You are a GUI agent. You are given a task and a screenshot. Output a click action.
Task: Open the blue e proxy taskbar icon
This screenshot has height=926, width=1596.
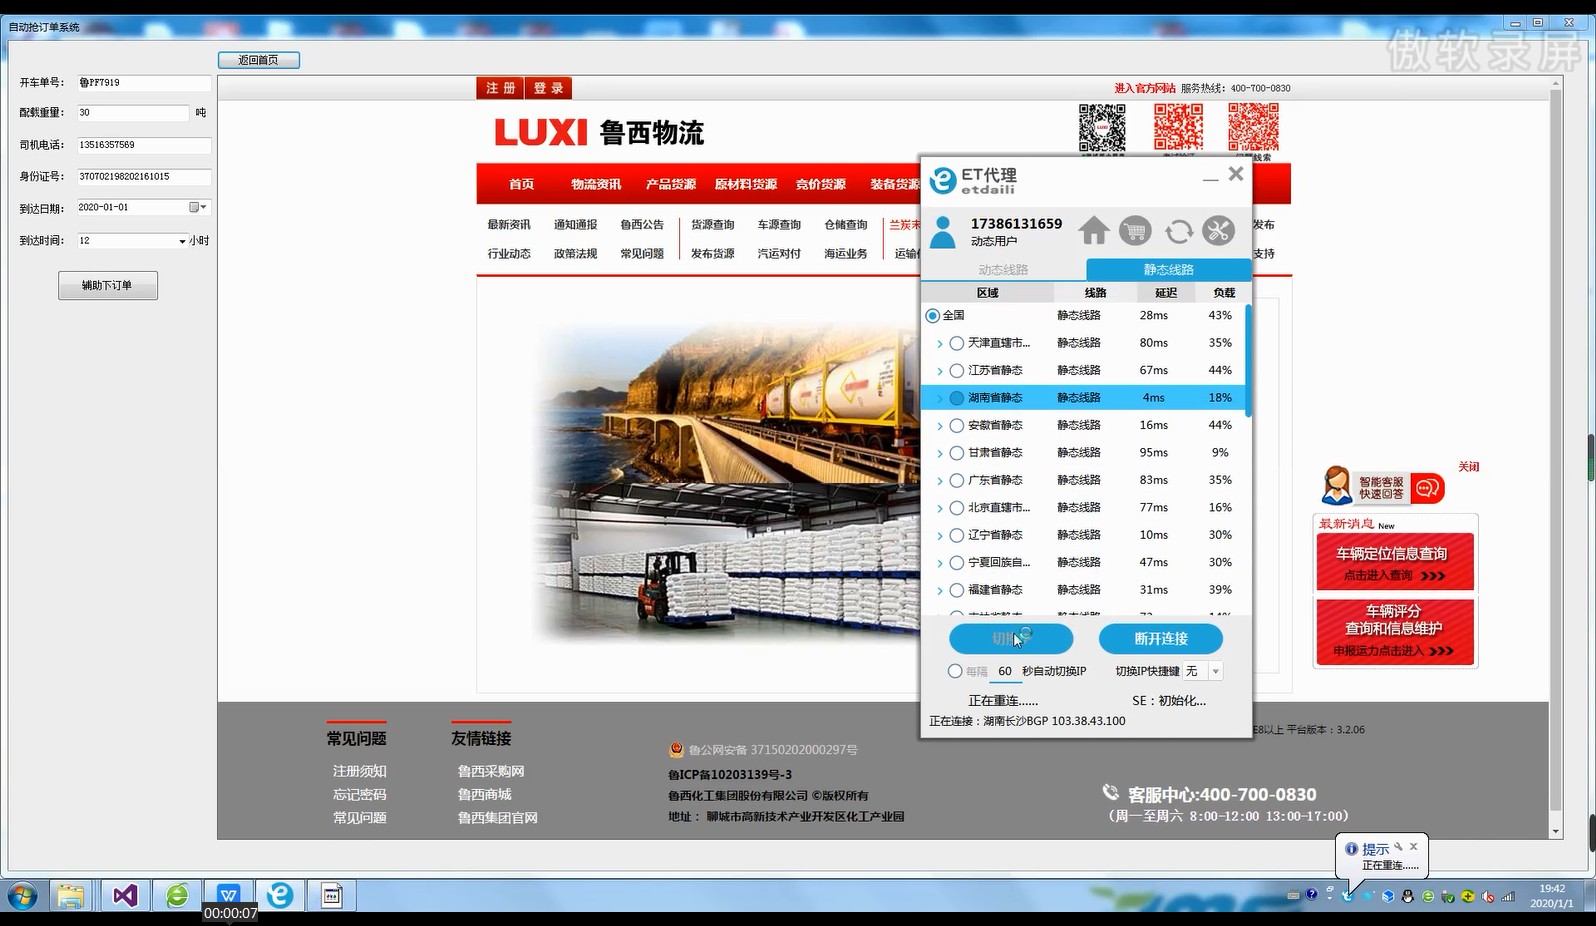point(280,895)
